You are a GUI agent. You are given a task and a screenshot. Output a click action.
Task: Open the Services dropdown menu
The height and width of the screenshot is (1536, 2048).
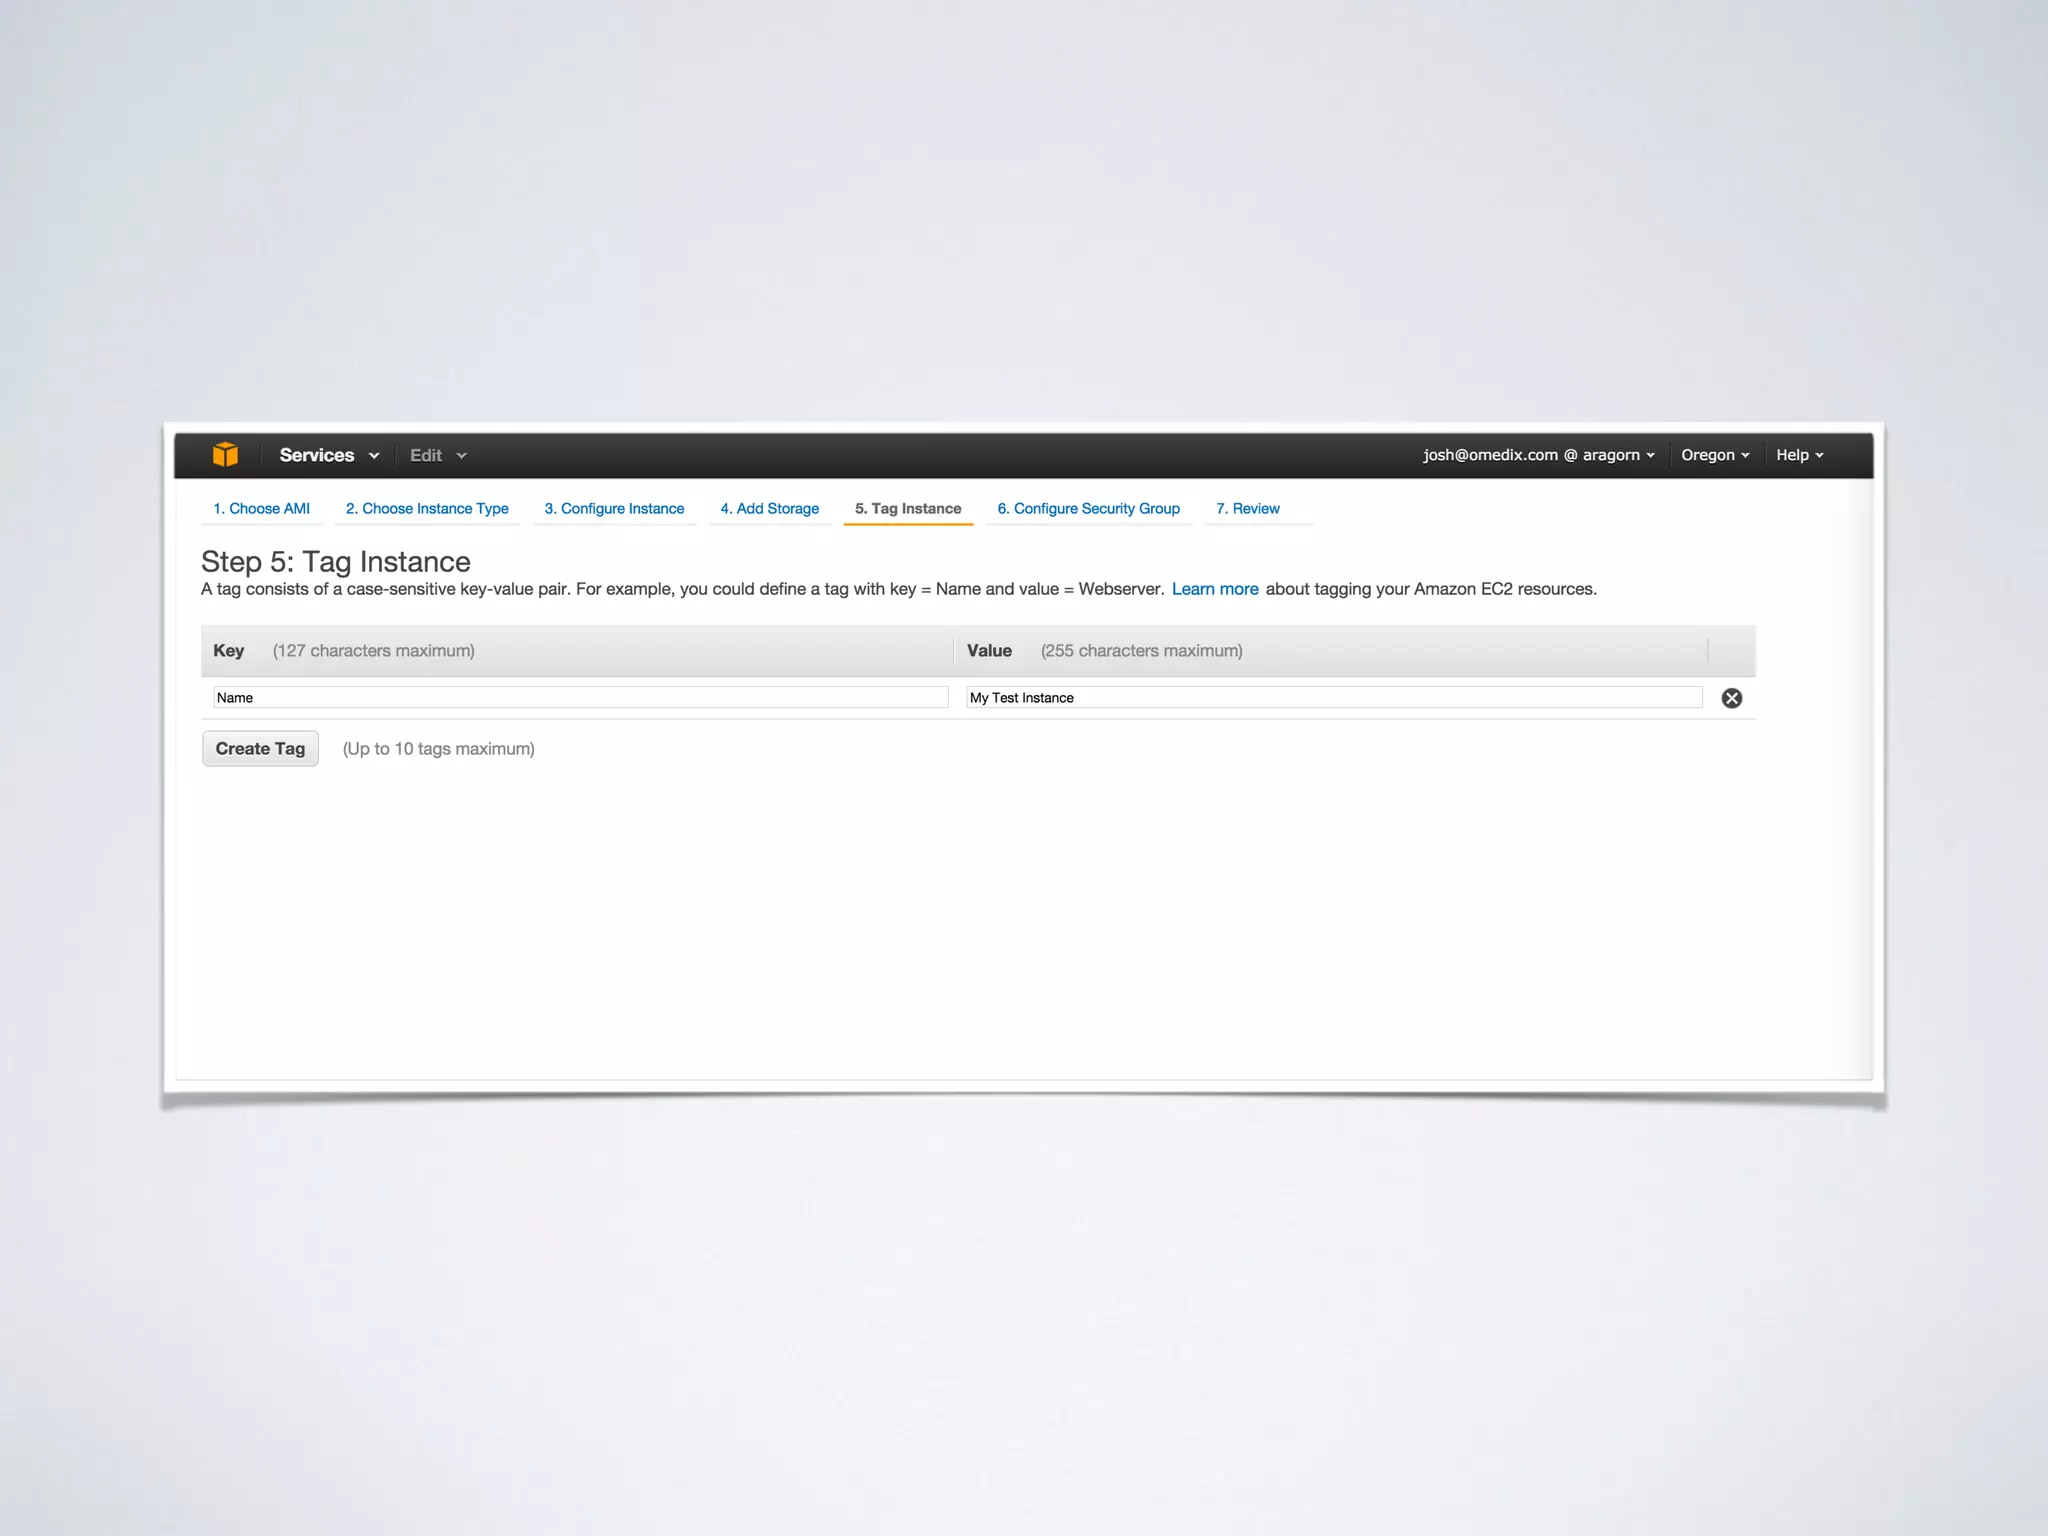(329, 455)
